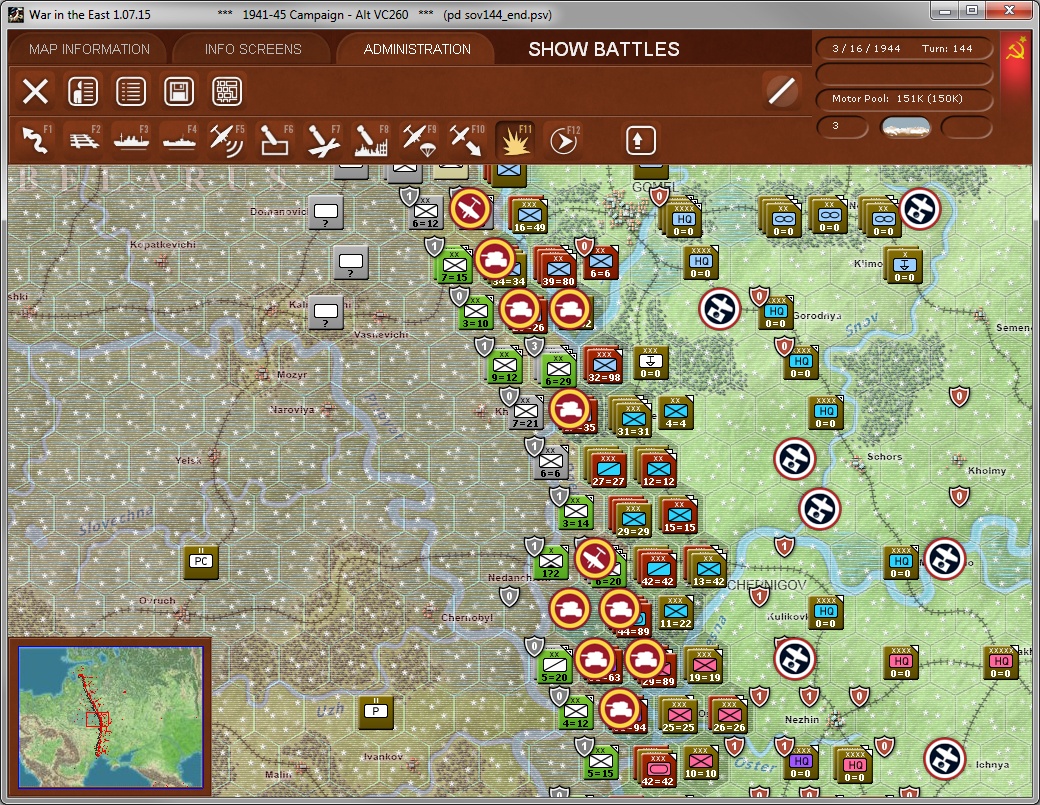Open the hotkey grid icon
The height and width of the screenshot is (805, 1040).
227,92
